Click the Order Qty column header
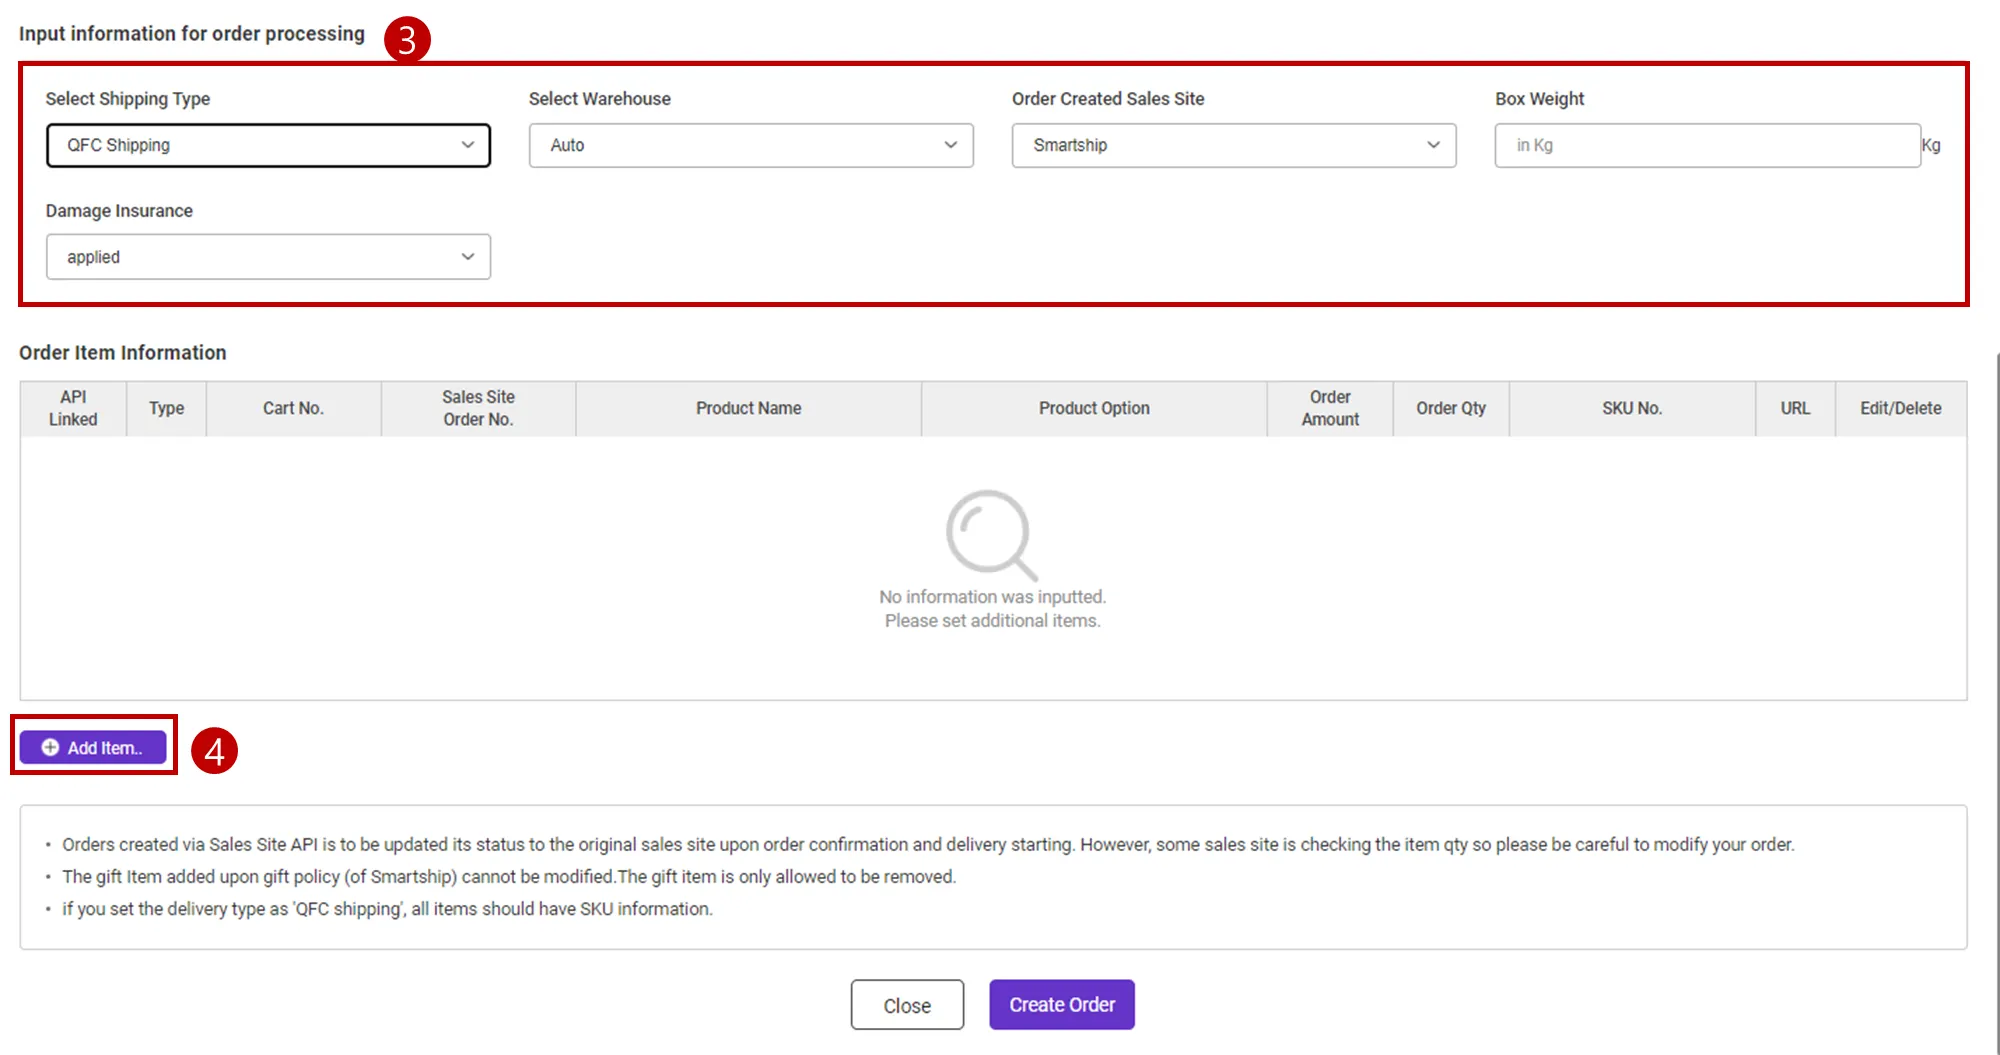This screenshot has width=2000, height=1055. 1451,408
